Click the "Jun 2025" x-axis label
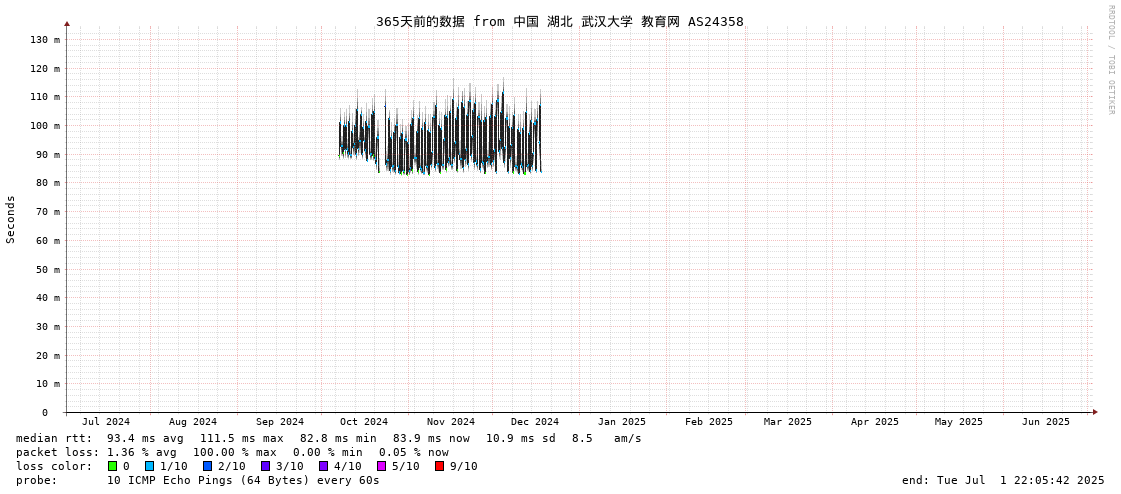1121x494 pixels. click(x=1046, y=422)
